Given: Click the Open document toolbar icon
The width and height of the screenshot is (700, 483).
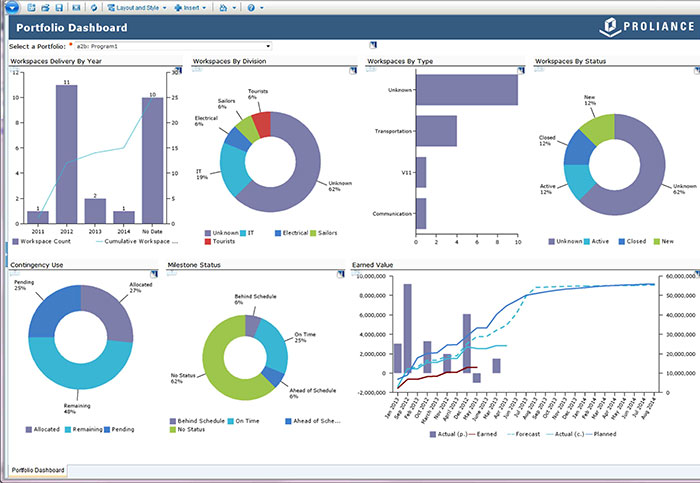Looking at the screenshot, I should point(45,8).
